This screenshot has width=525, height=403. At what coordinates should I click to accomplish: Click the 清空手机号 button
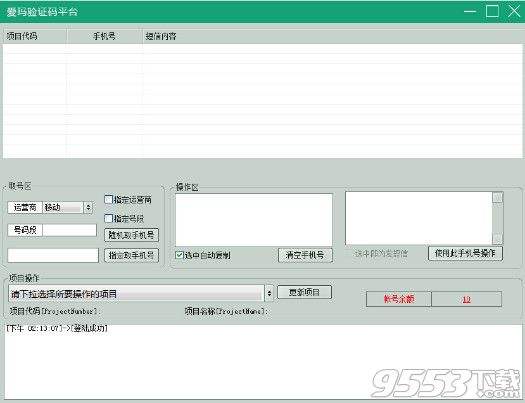coord(305,255)
